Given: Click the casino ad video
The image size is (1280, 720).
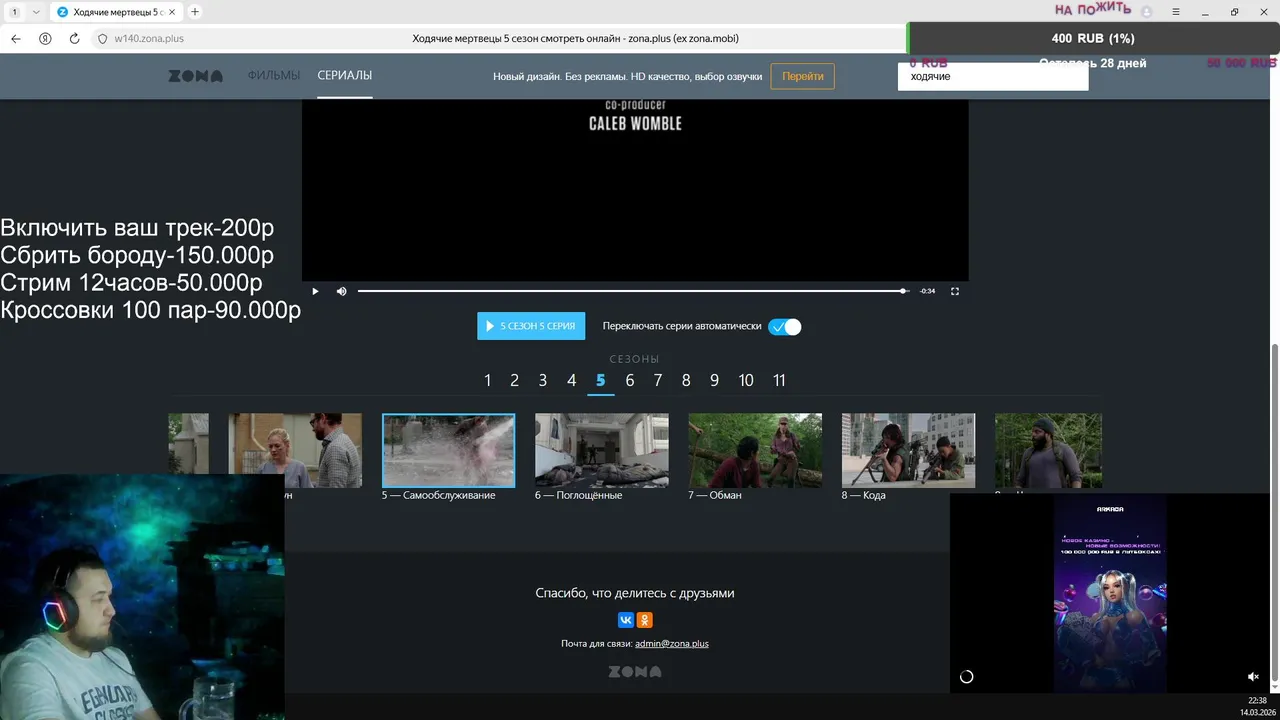Looking at the screenshot, I should pos(1110,593).
